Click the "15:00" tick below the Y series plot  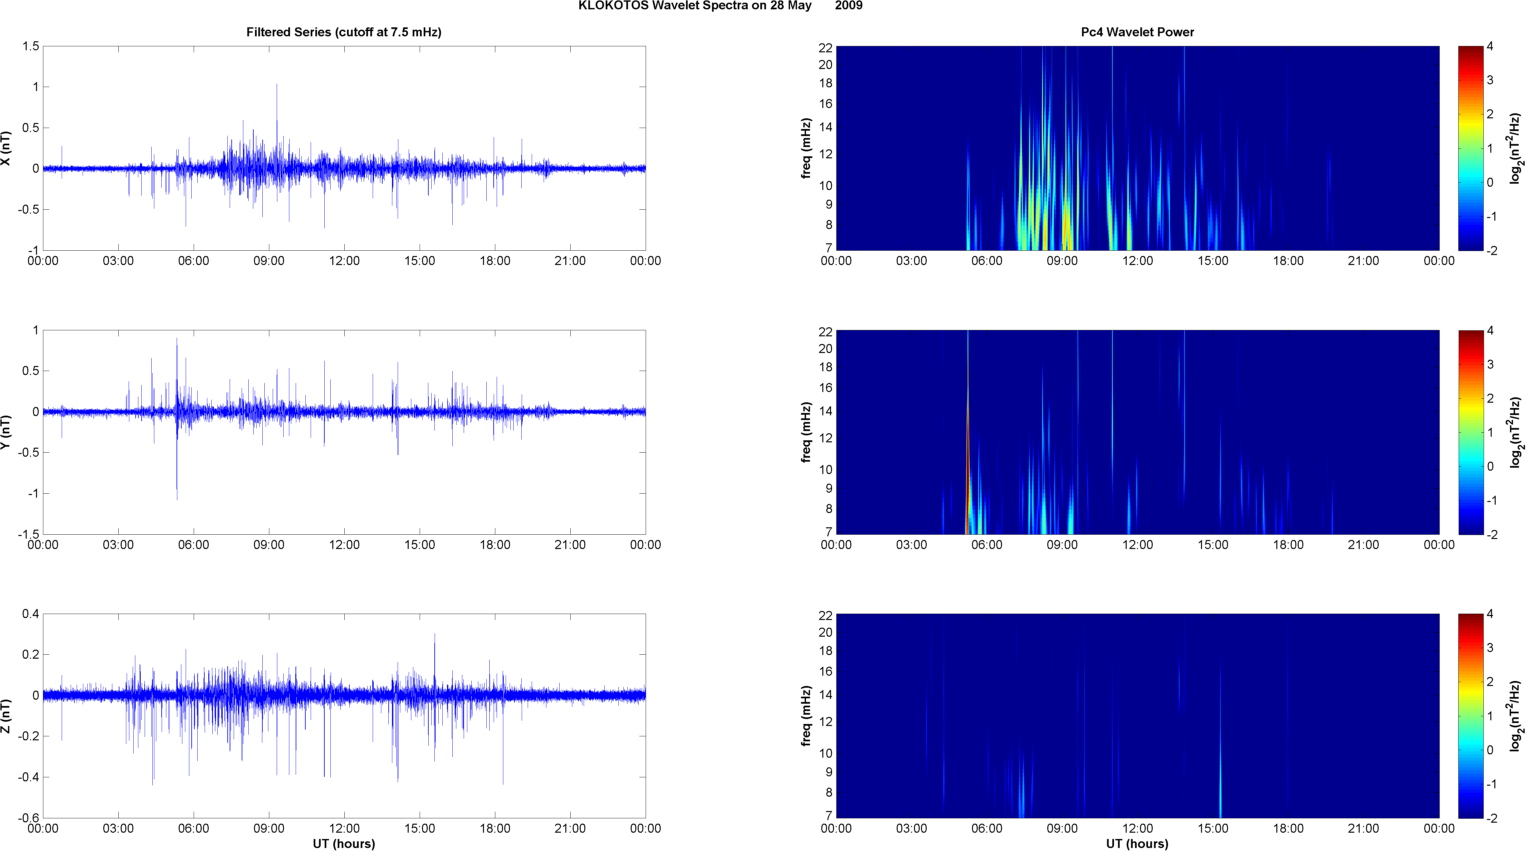[420, 545]
